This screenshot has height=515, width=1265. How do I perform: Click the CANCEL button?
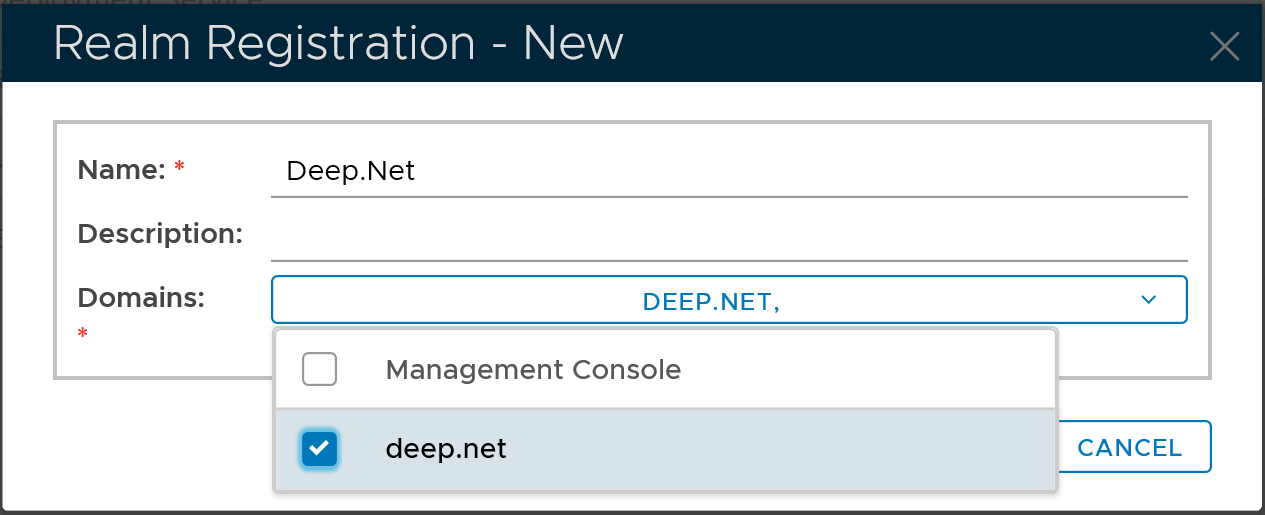(1130, 447)
